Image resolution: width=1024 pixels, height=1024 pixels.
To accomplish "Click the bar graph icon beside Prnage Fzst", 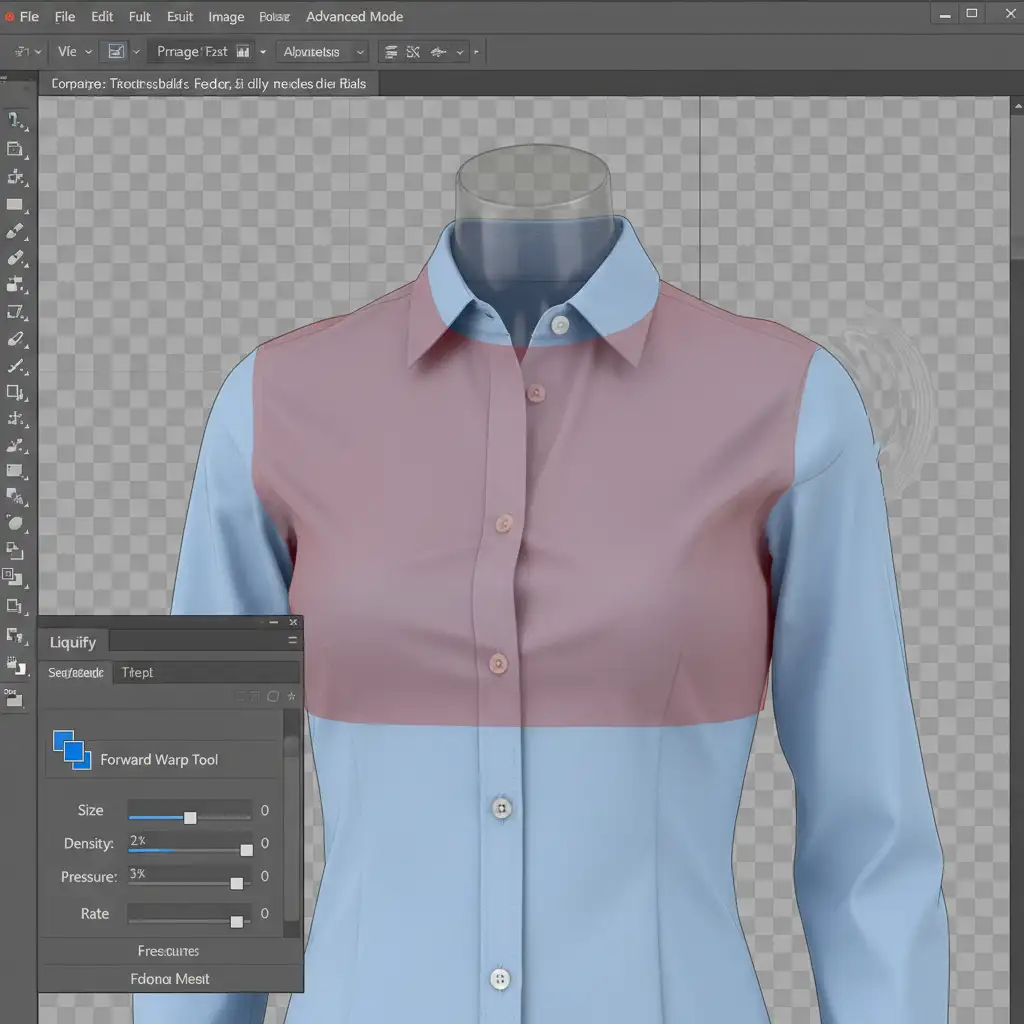I will [241, 52].
